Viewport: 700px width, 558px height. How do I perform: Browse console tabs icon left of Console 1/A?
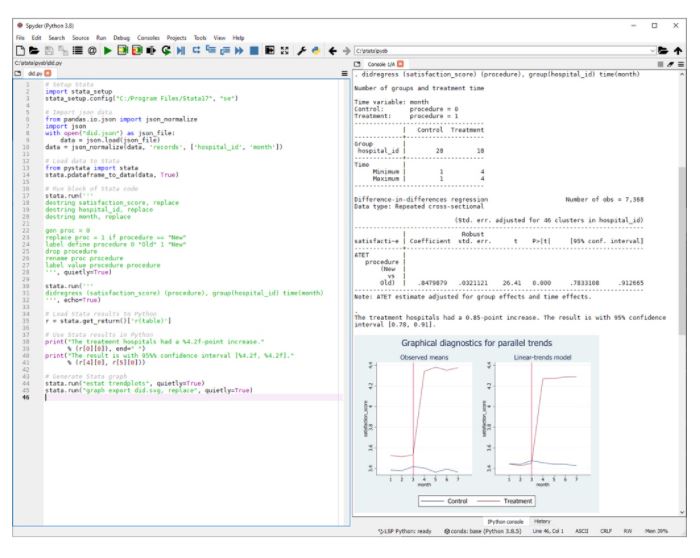click(x=357, y=64)
